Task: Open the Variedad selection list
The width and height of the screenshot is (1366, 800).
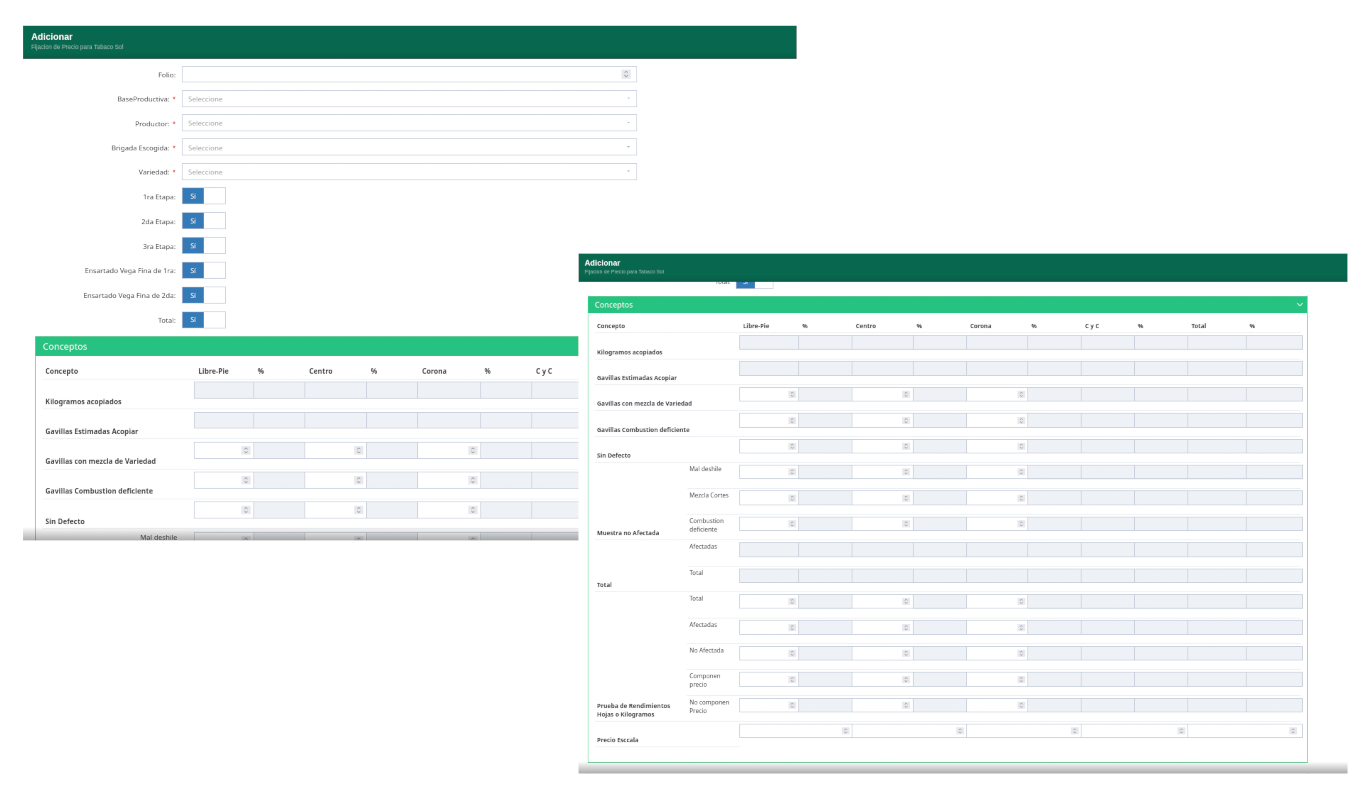Action: coord(409,172)
